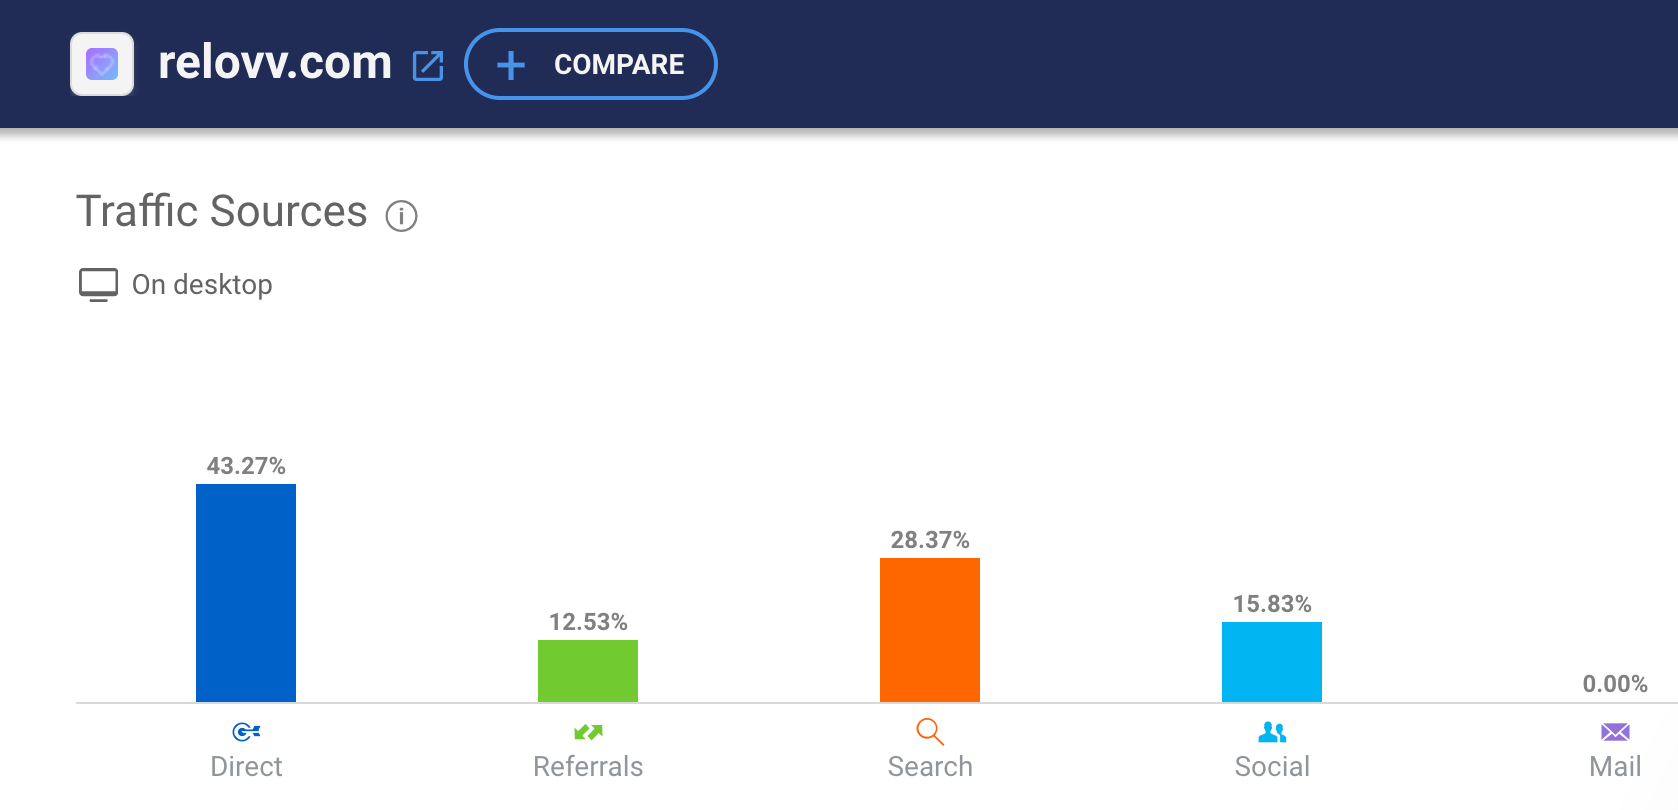Select the orange Search bar
This screenshot has height=810, width=1678.
930,630
